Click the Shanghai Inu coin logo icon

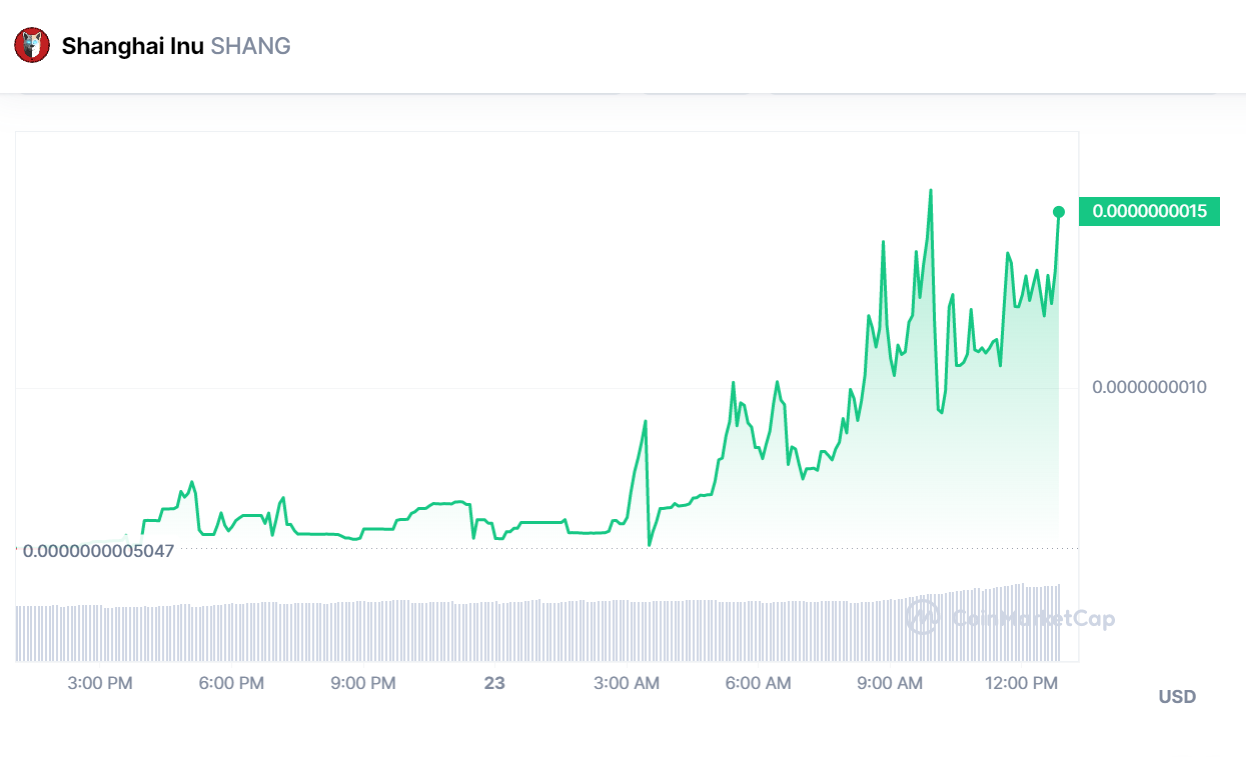point(31,45)
